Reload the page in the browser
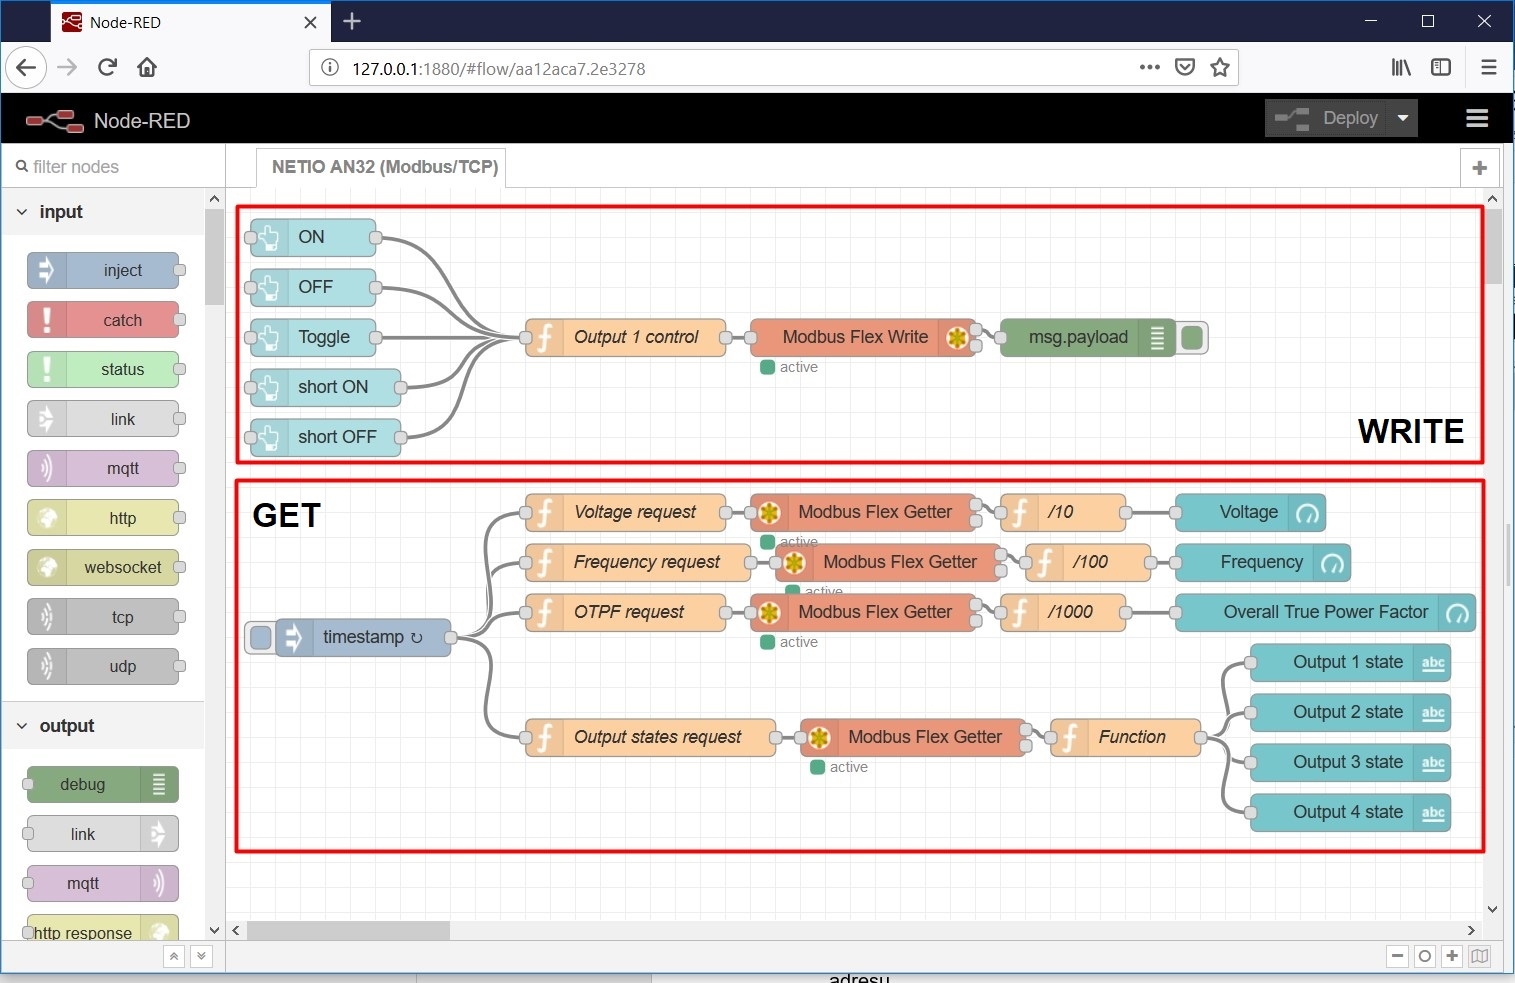Viewport: 1515px width, 983px height. pos(107,67)
